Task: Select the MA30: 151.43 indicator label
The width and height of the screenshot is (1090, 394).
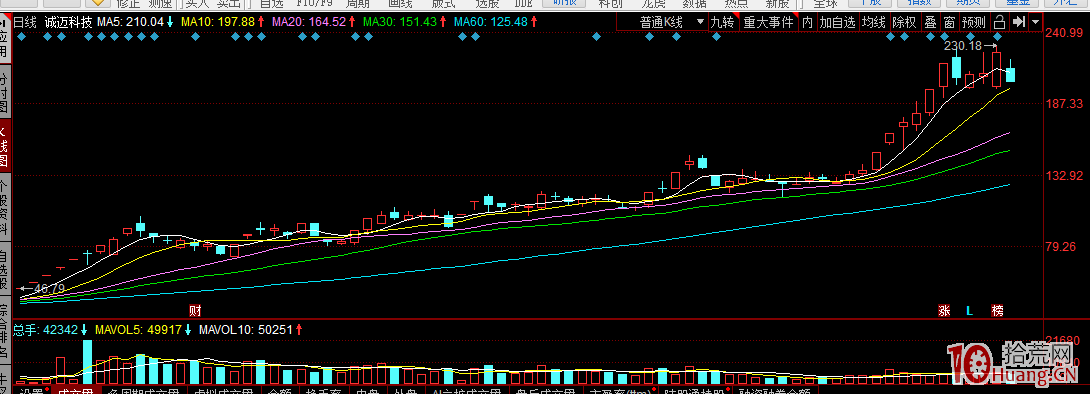Action: click(405, 22)
